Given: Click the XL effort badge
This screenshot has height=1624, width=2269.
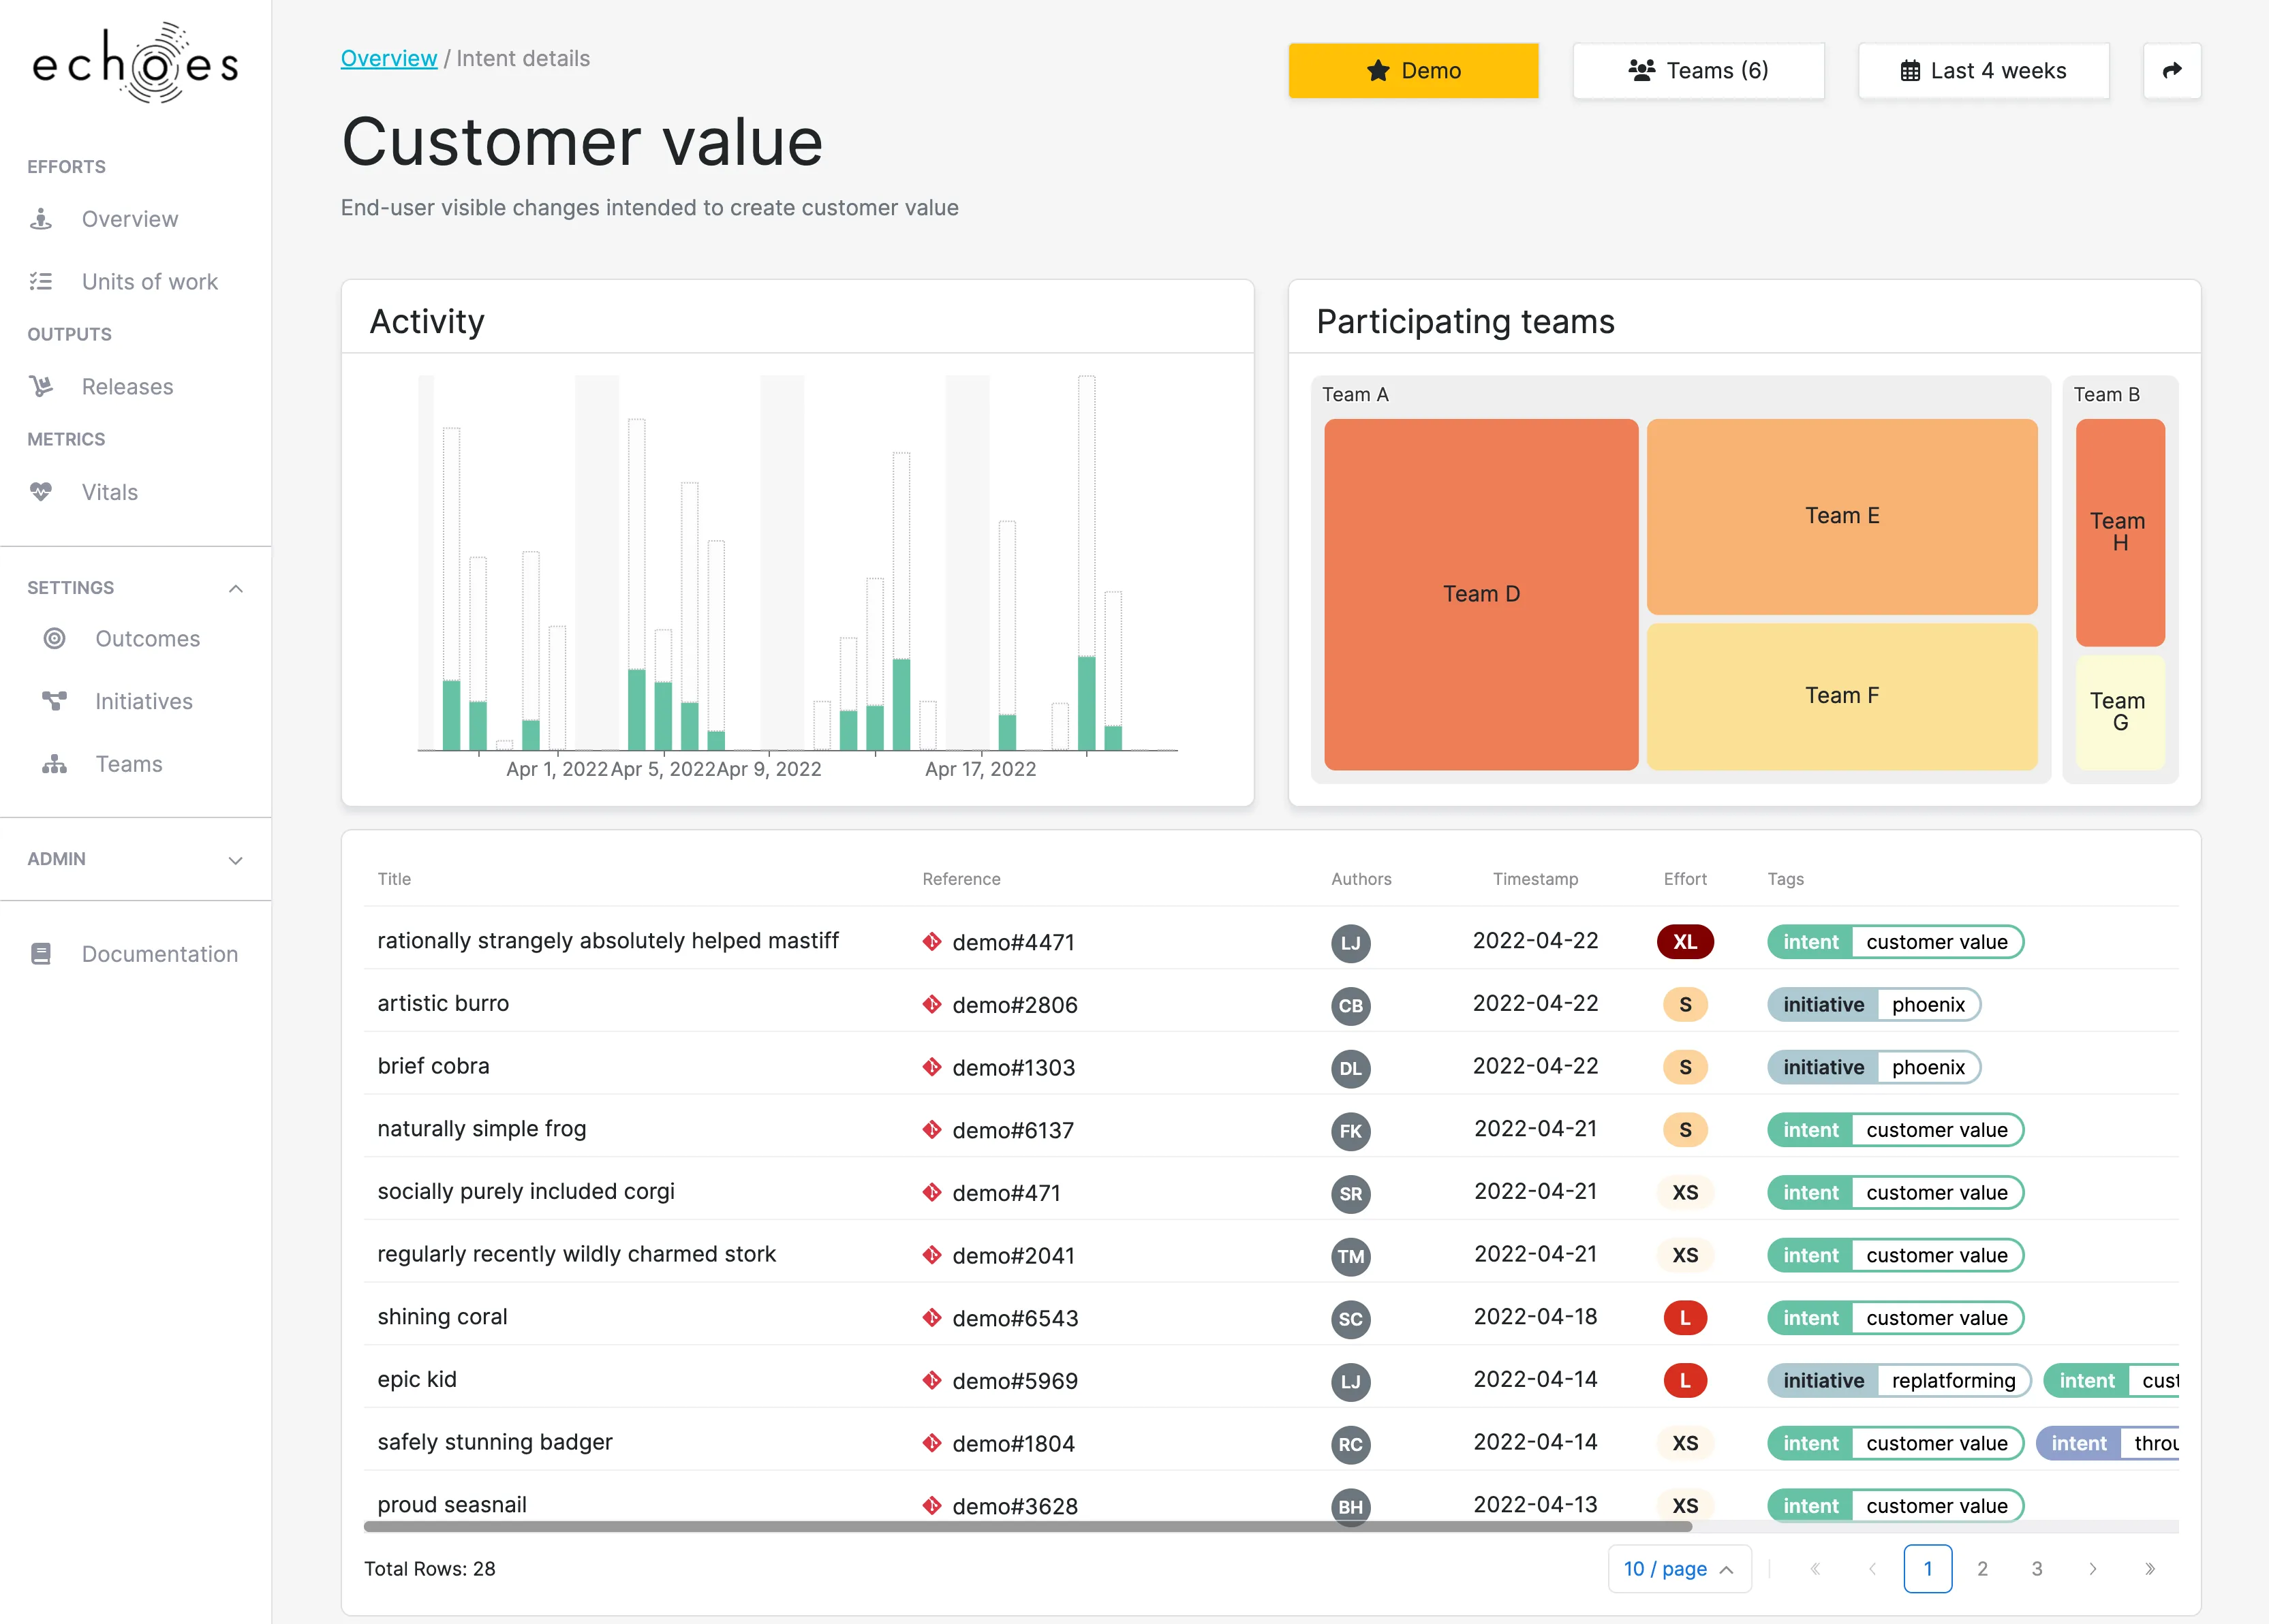Looking at the screenshot, I should point(1685,942).
